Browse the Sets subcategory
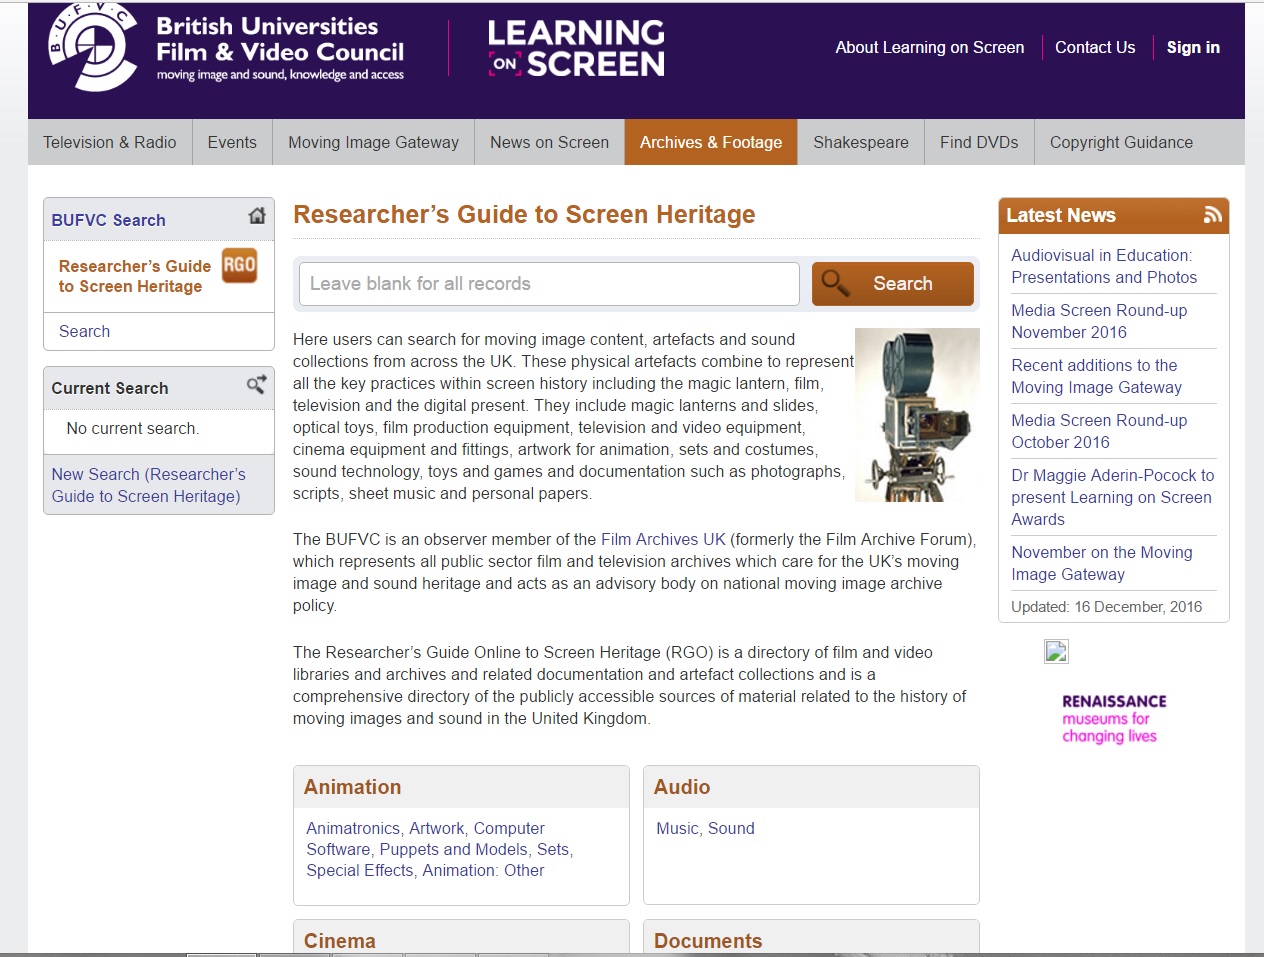This screenshot has height=957, width=1264. coord(552,849)
